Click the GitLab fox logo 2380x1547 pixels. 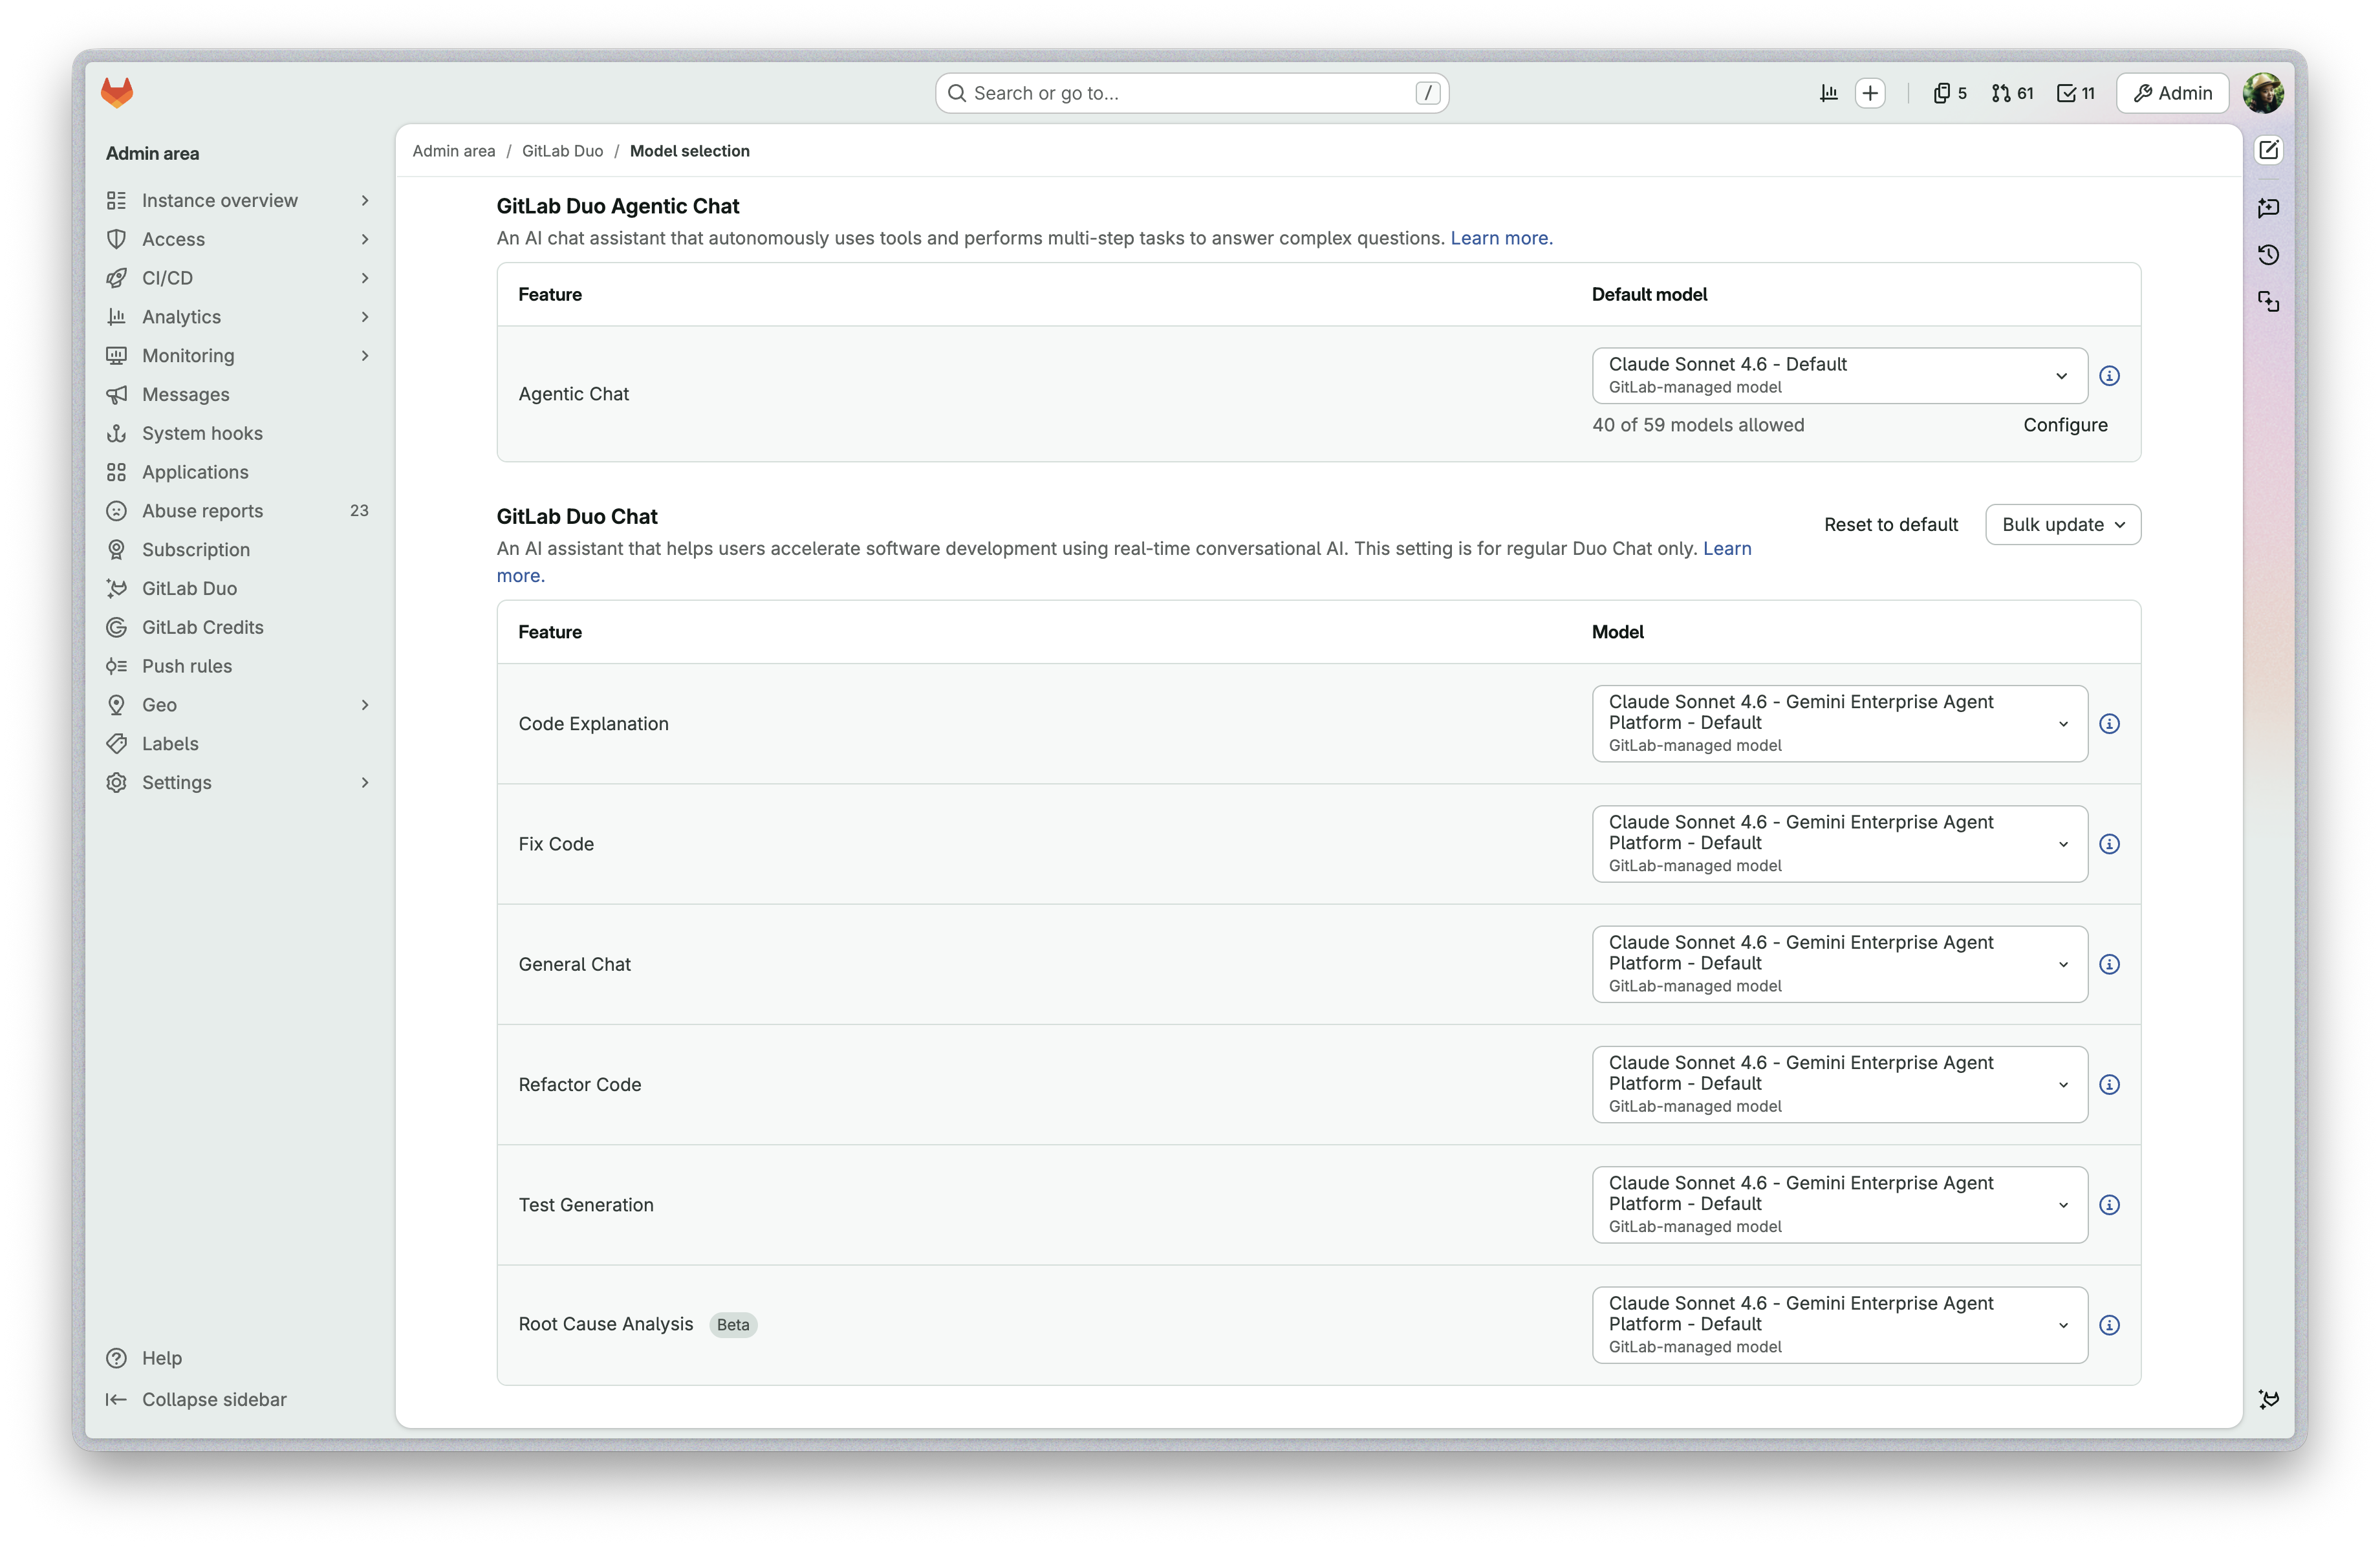[117, 93]
